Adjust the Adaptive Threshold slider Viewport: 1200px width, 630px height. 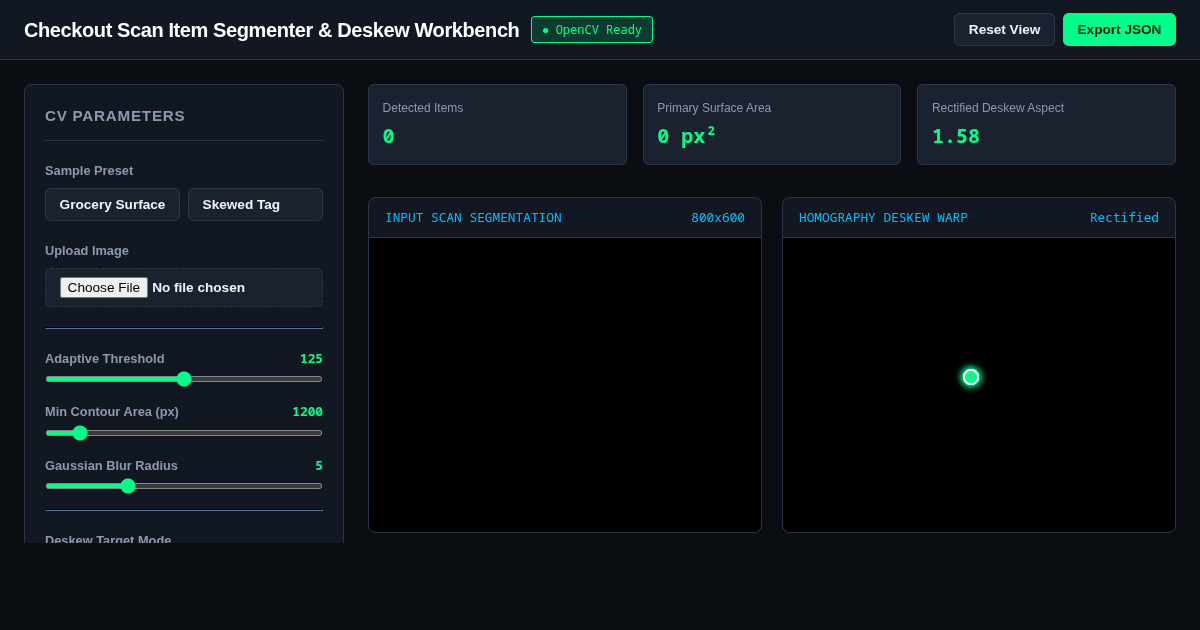pos(184,379)
